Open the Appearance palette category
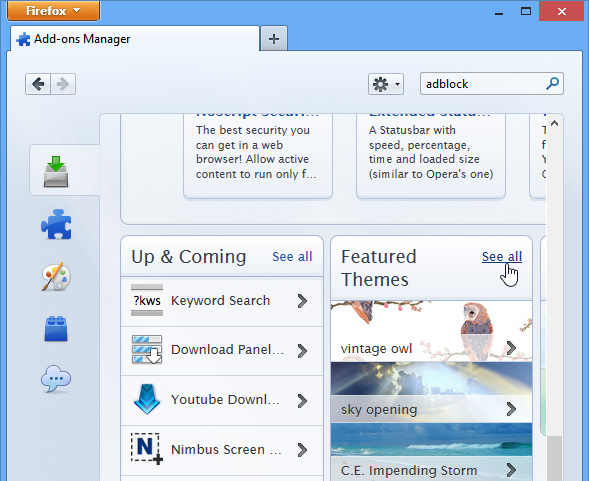Viewport: 589px width, 481px height. [56, 277]
